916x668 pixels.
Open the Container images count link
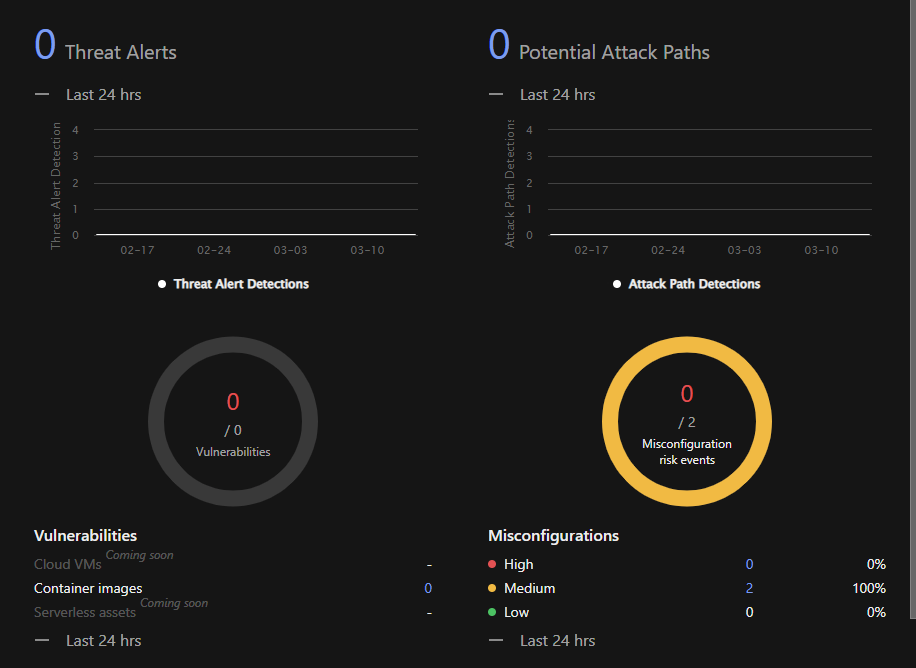click(x=428, y=589)
